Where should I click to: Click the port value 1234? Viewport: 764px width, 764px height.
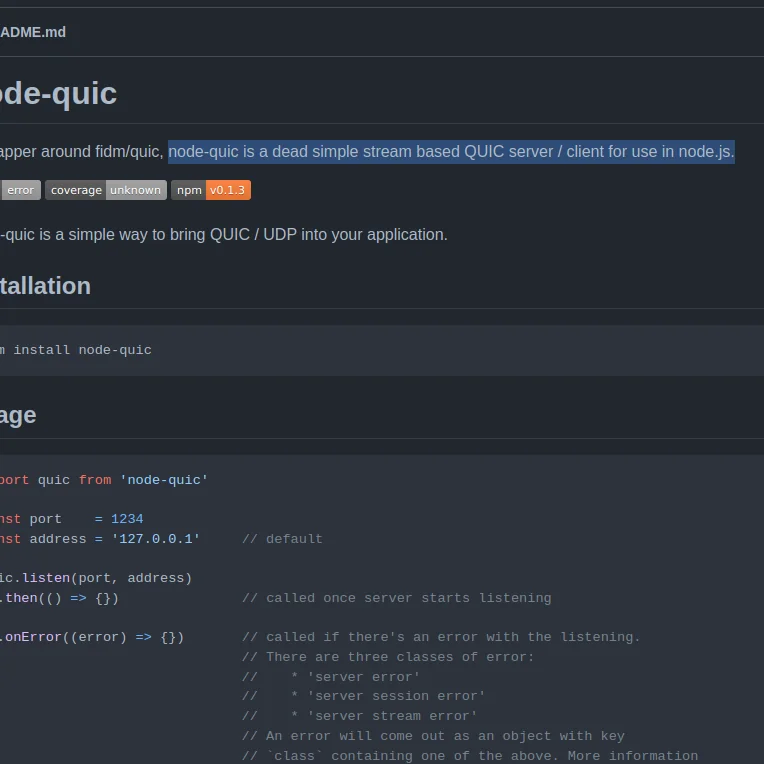point(127,519)
